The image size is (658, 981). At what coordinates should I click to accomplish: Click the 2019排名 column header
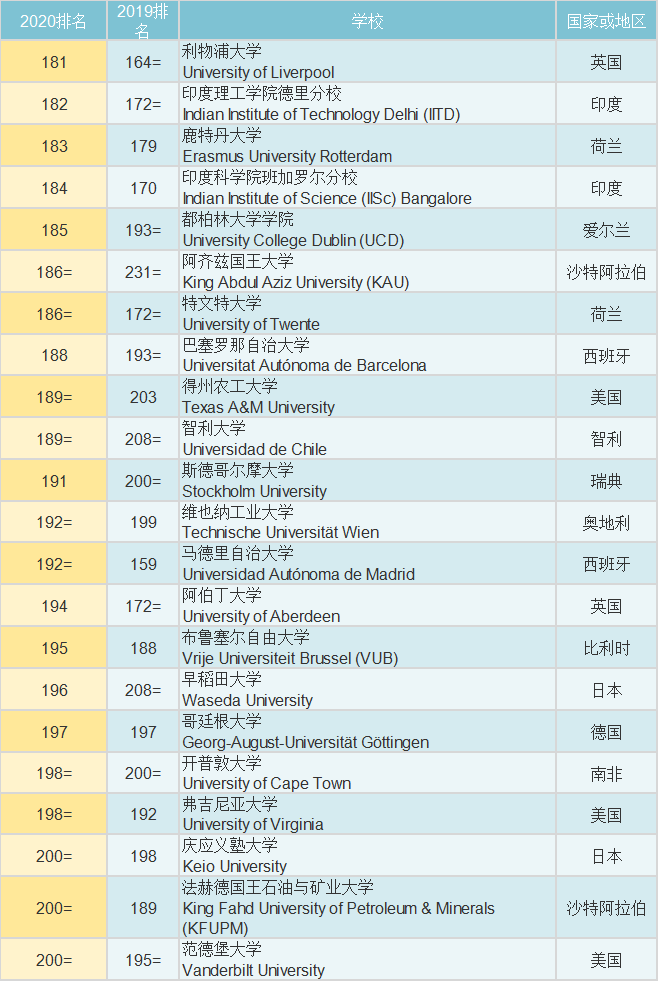click(143, 21)
